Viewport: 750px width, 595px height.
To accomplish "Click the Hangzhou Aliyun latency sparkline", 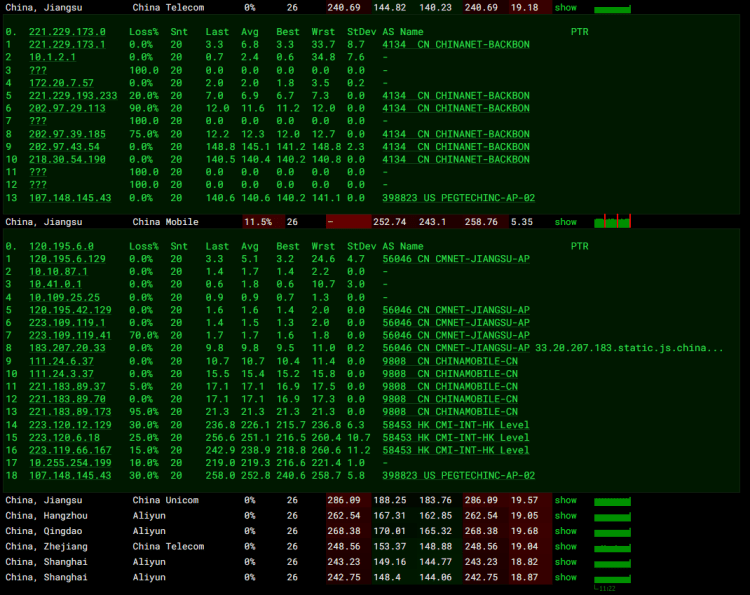I will 612,516.
